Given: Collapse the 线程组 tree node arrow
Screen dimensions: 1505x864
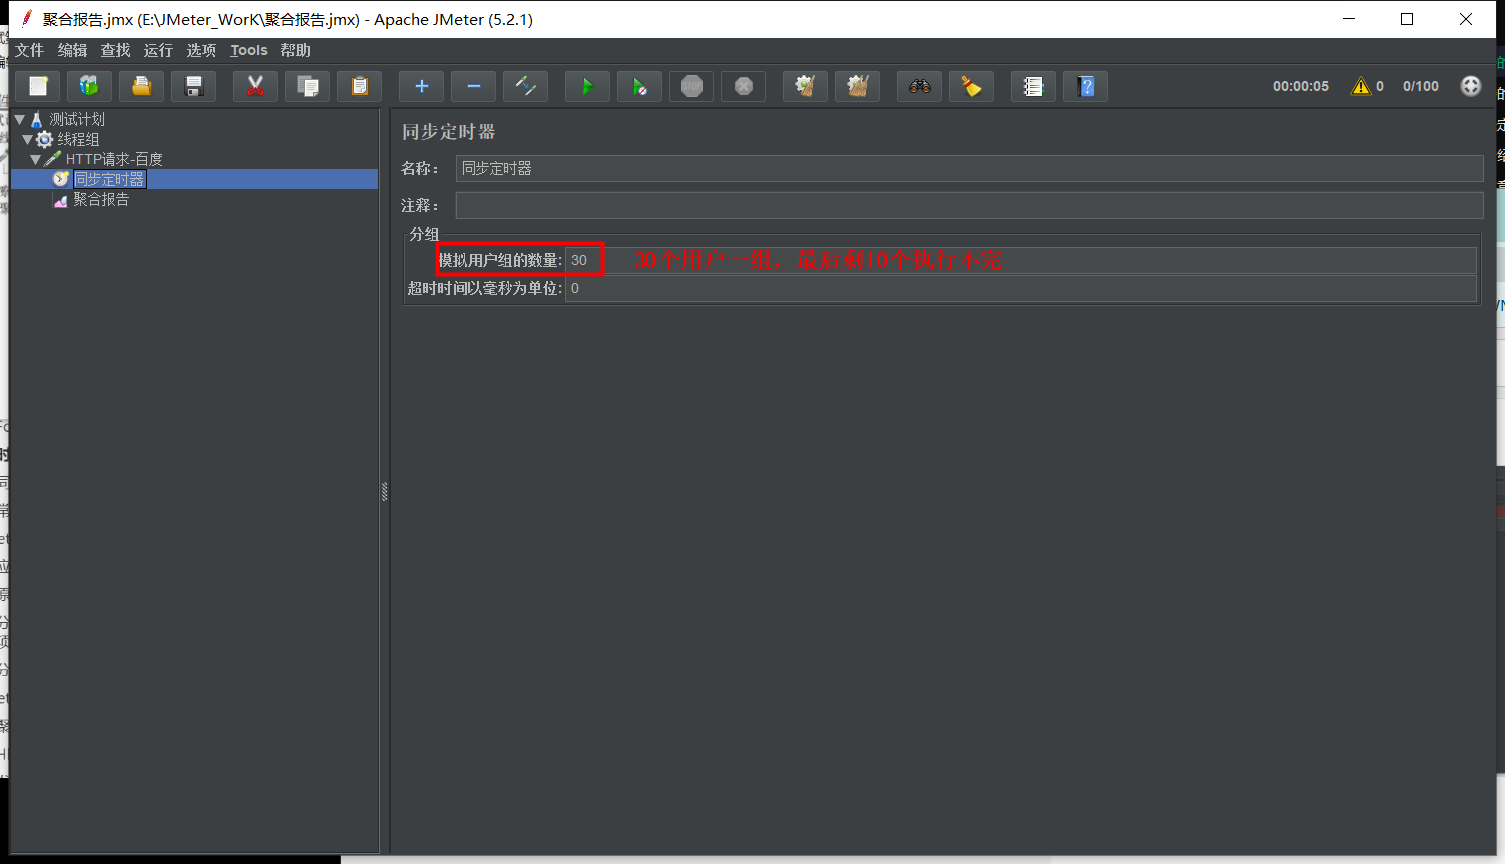Looking at the screenshot, I should click(27, 139).
